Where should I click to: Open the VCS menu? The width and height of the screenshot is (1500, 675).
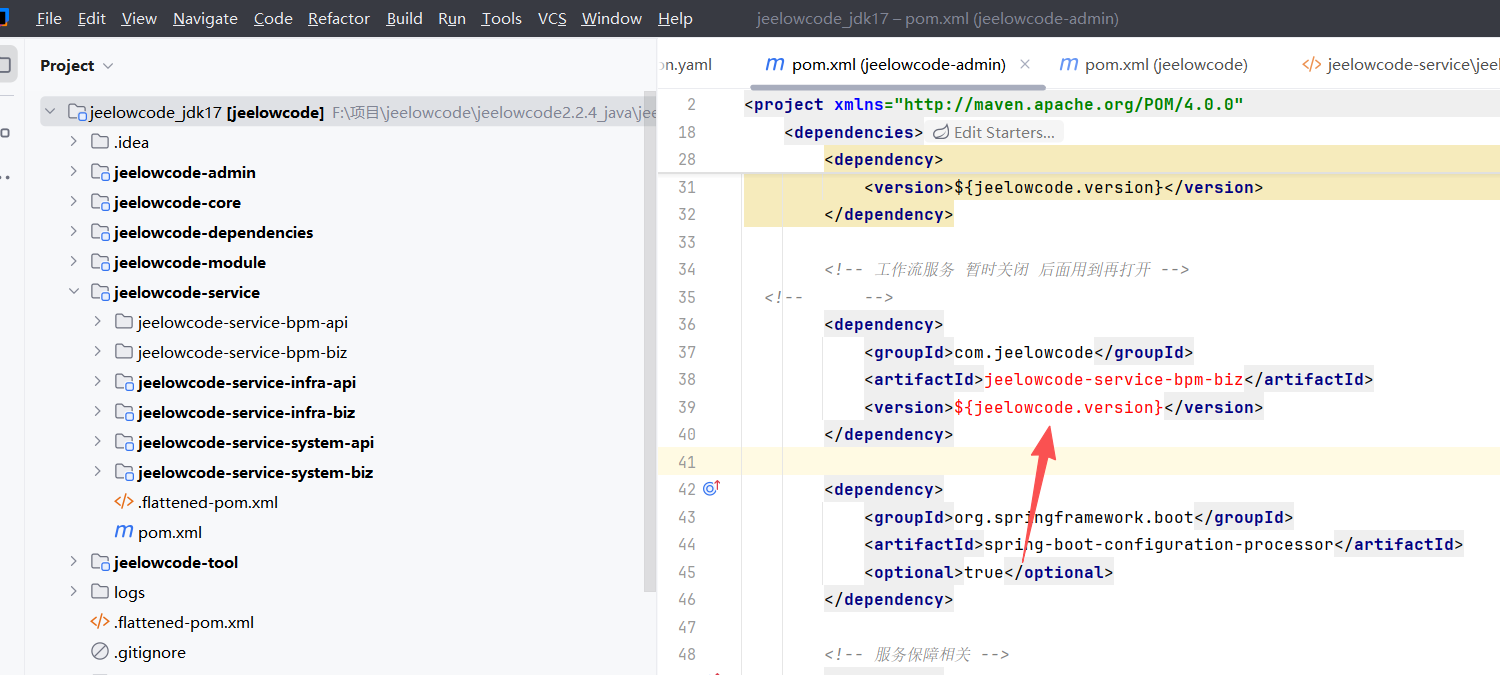pos(551,19)
